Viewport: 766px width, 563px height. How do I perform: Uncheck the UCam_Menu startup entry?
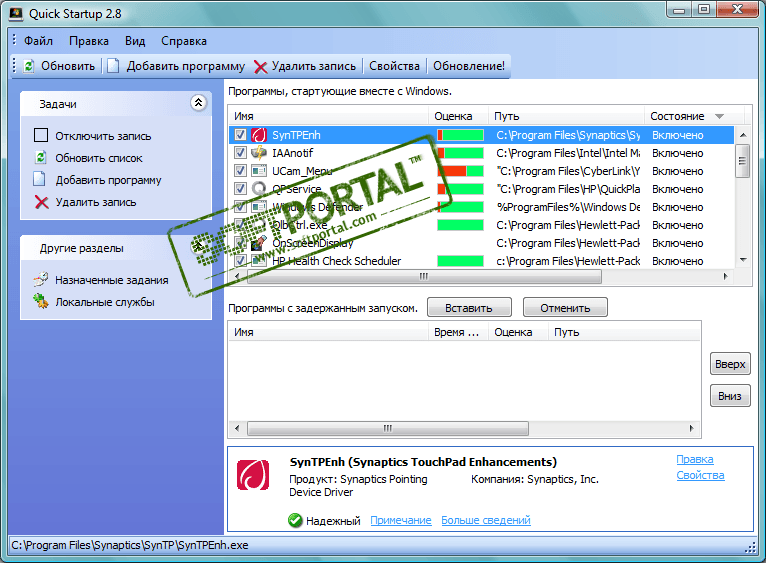pos(240,171)
